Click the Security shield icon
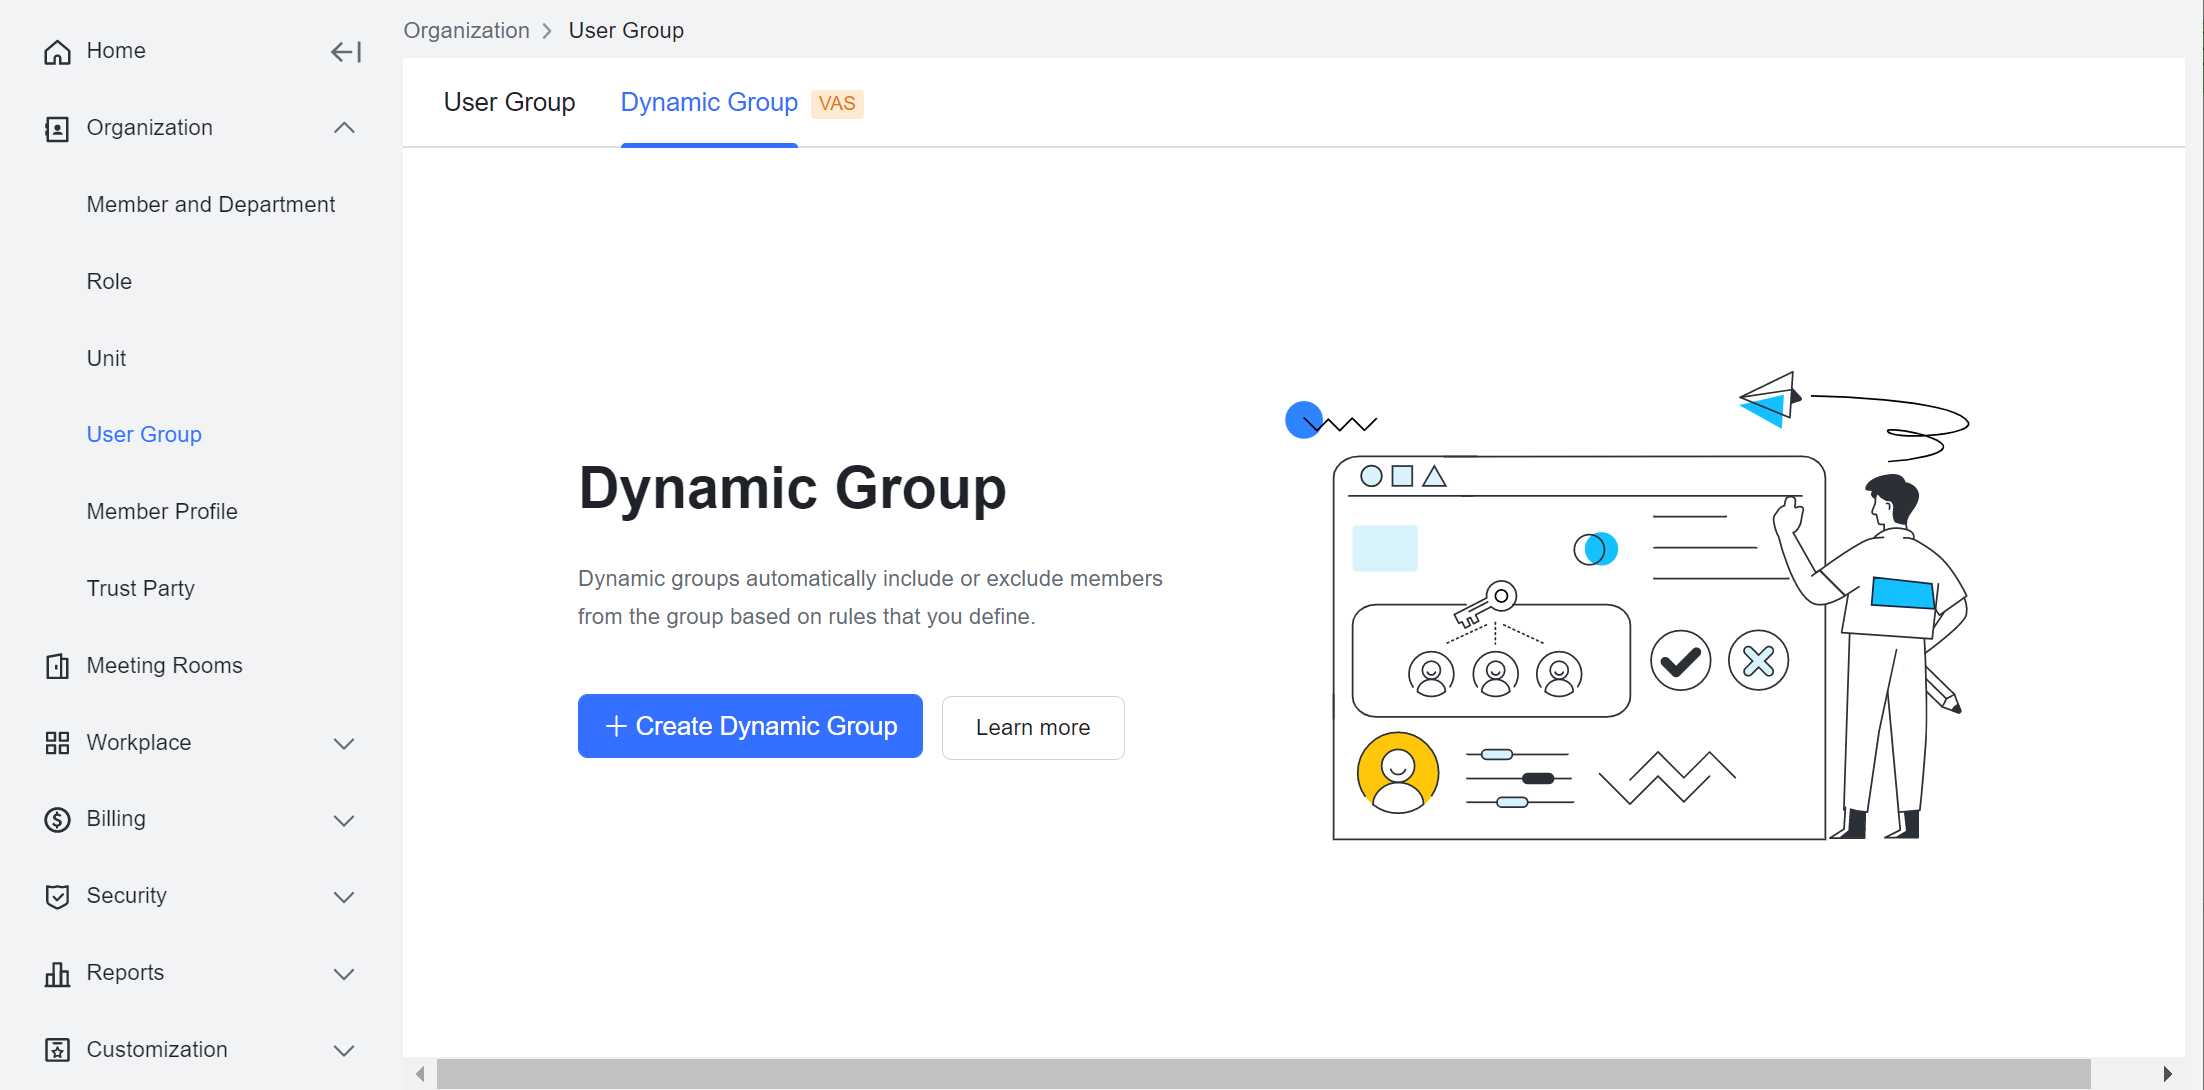 (x=57, y=897)
